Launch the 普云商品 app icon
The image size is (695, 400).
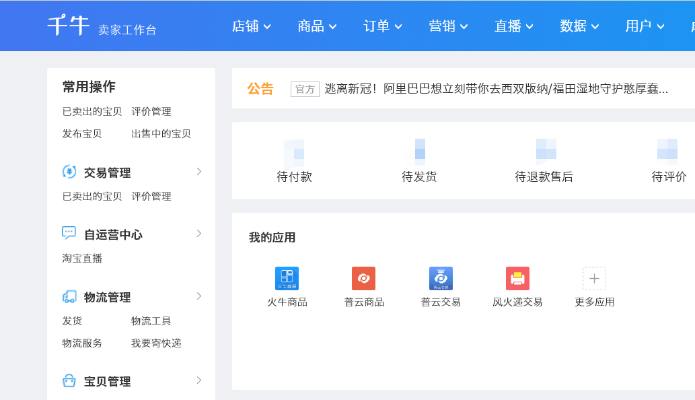363,278
